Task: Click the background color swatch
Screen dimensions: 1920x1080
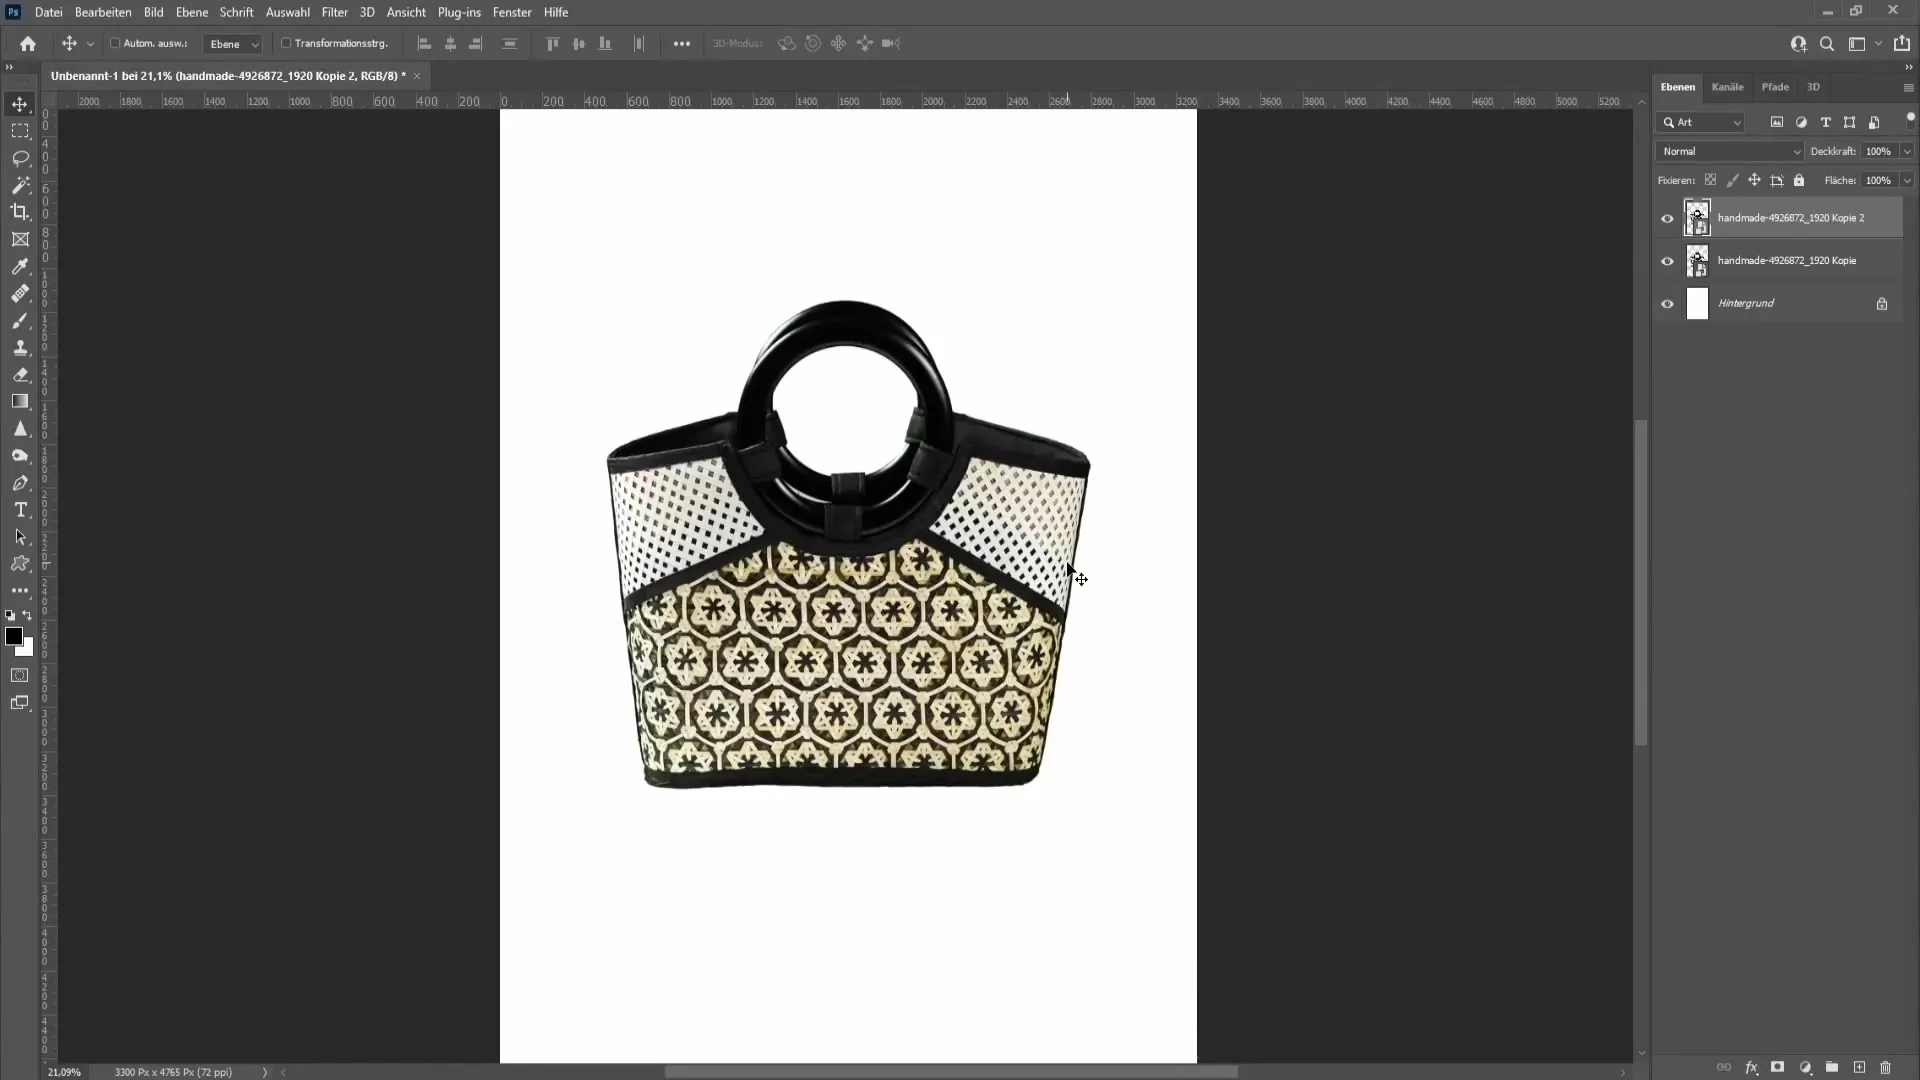Action: pos(28,650)
